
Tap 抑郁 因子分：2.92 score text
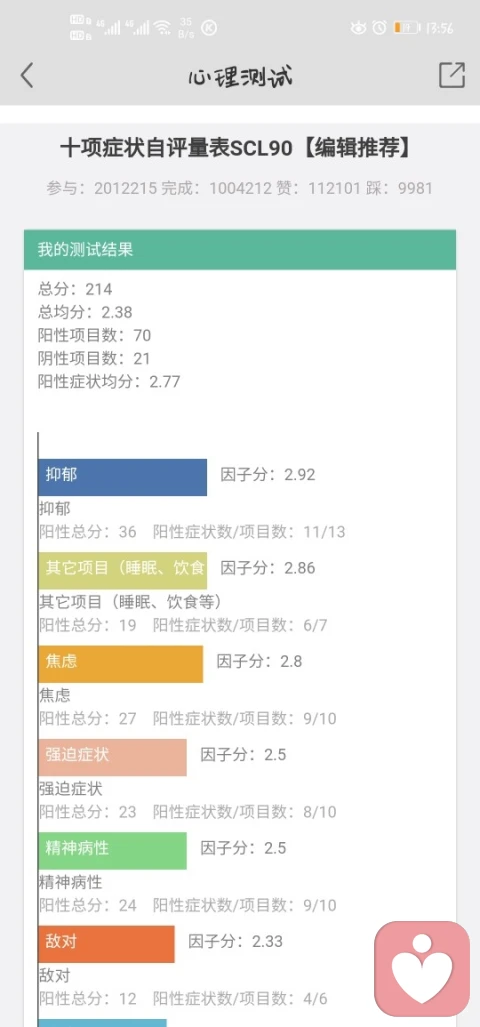tap(268, 475)
